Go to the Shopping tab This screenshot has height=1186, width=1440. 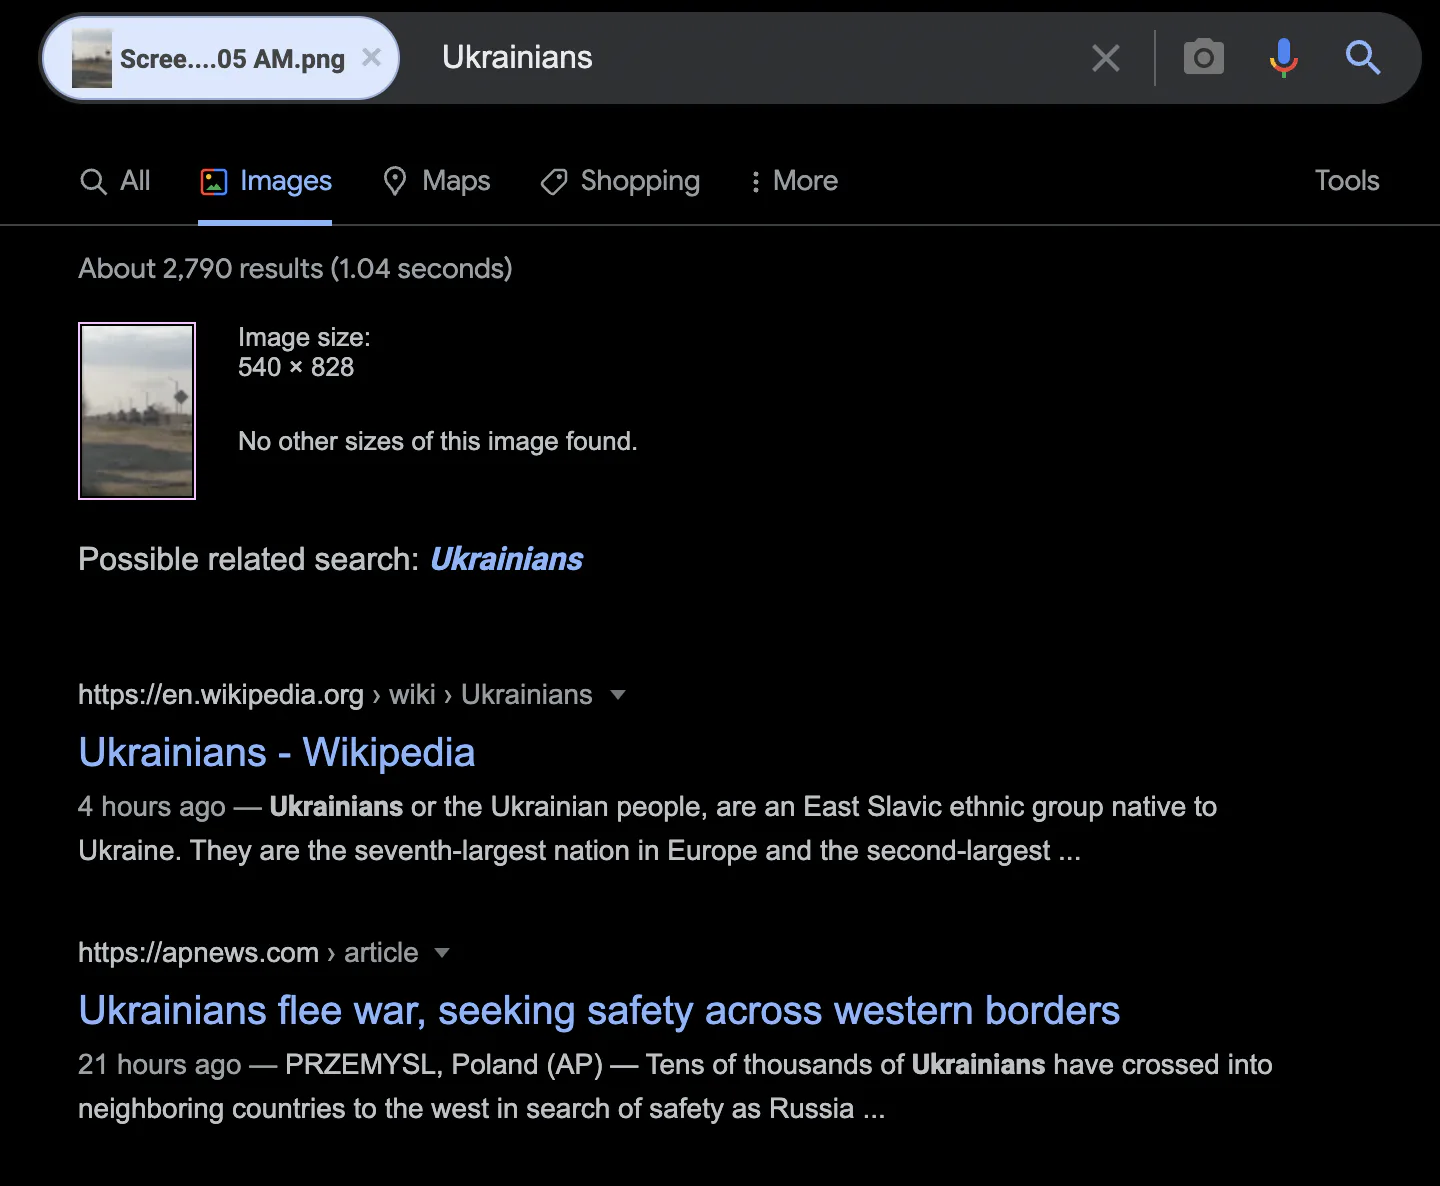(x=620, y=181)
